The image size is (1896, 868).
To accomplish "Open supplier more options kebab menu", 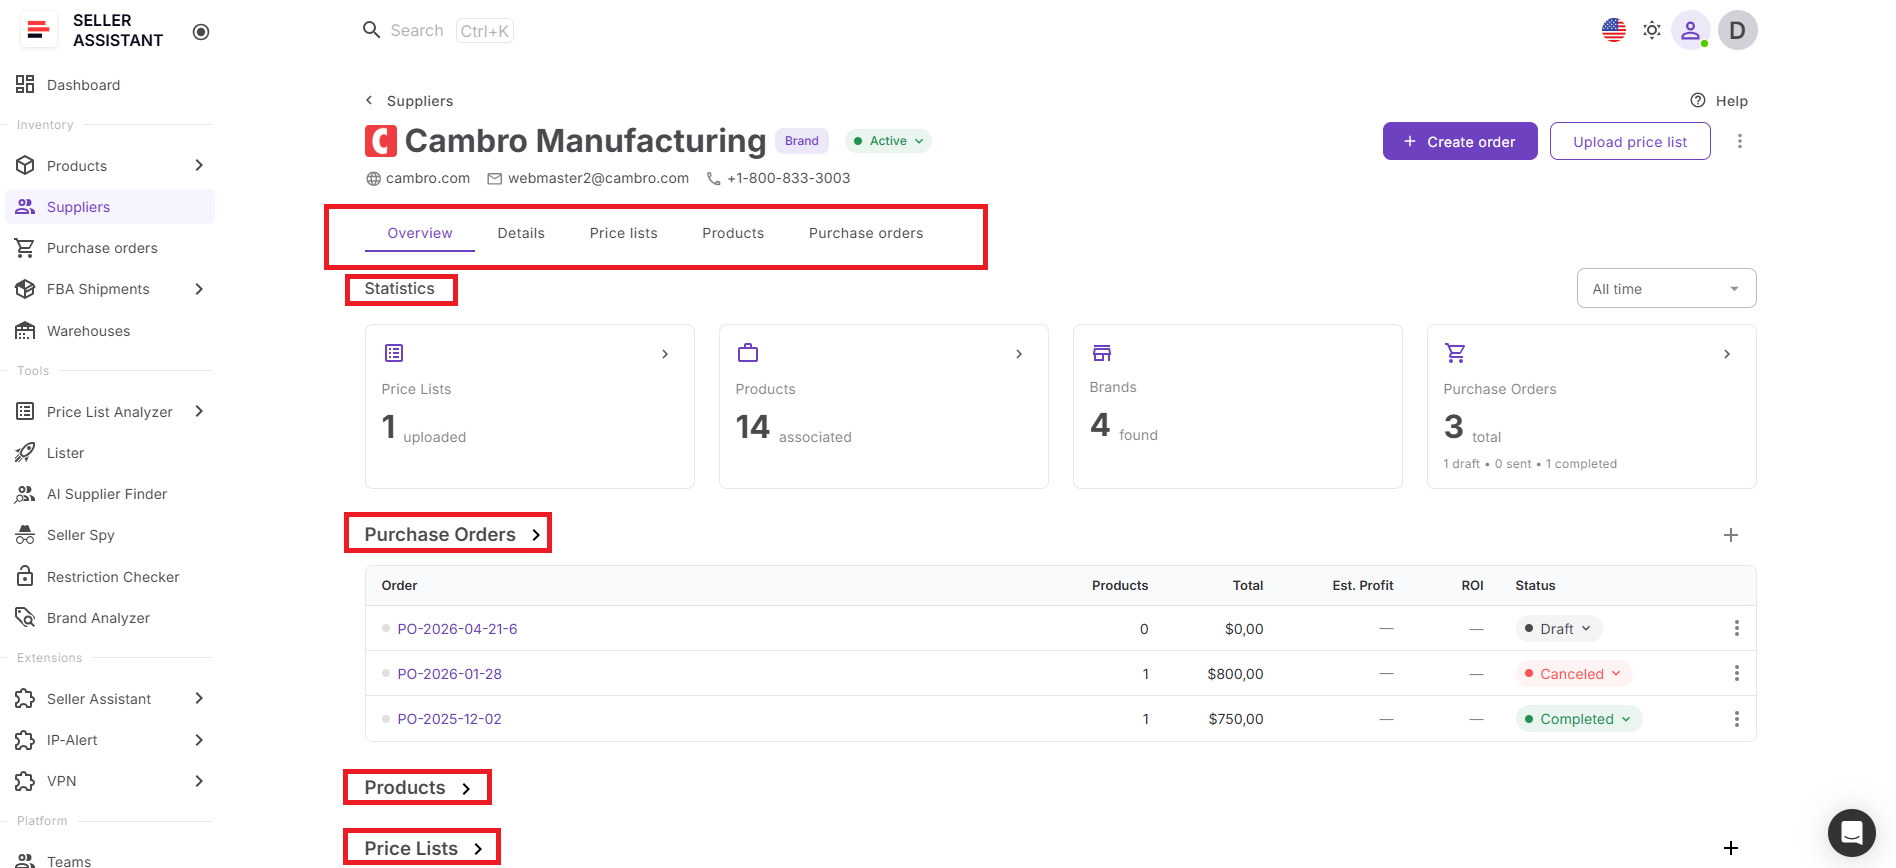I will pyautogui.click(x=1740, y=141).
